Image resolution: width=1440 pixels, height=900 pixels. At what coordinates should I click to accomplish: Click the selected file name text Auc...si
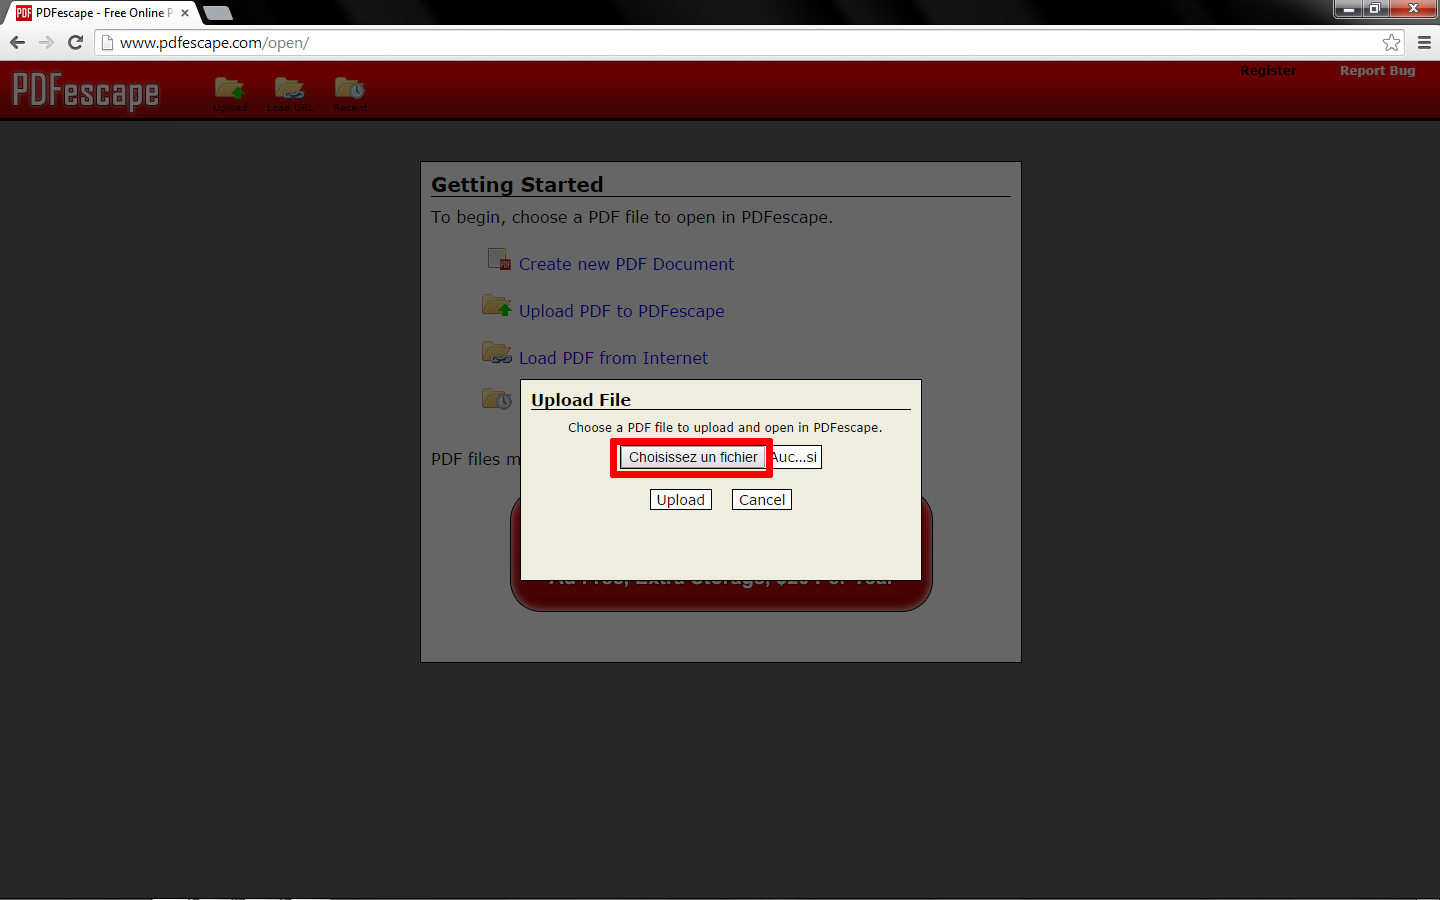[795, 457]
